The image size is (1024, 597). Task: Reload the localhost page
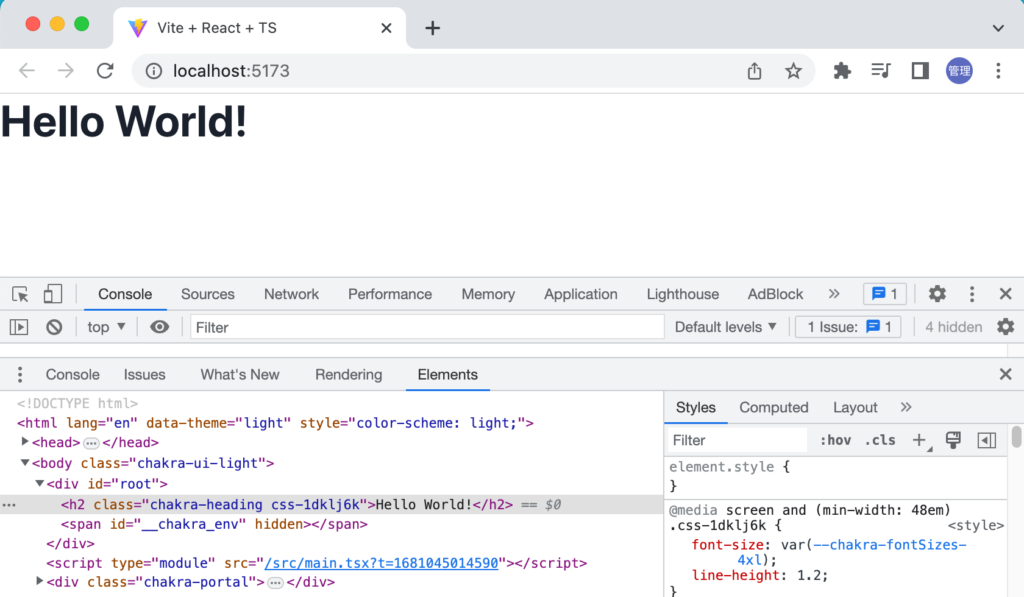pos(105,71)
